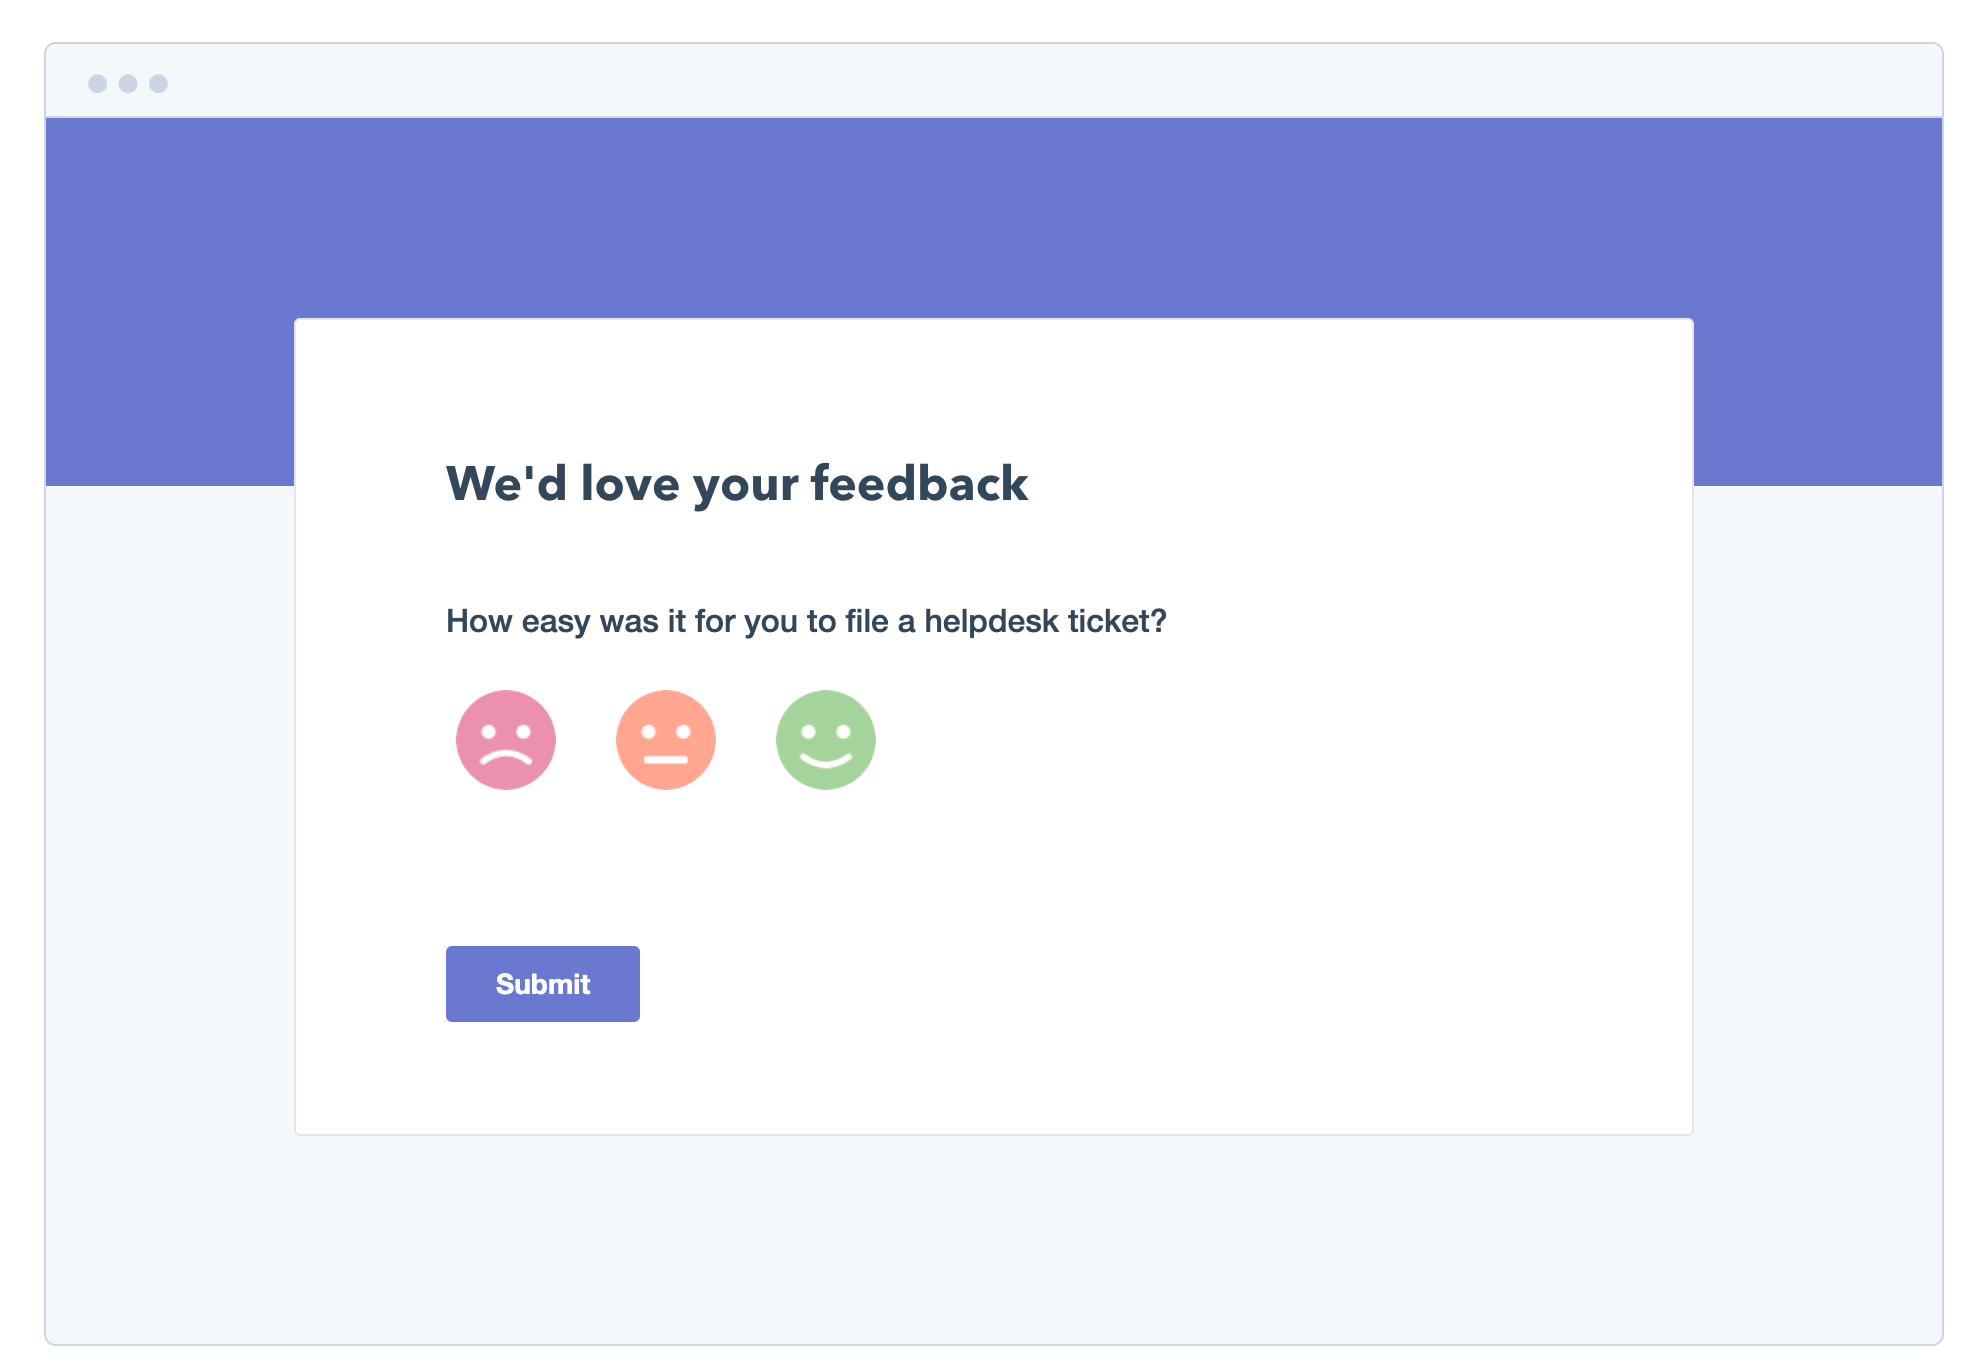This screenshot has width=1978, height=1366.
Task: Click the word "file" in the question
Action: [867, 622]
